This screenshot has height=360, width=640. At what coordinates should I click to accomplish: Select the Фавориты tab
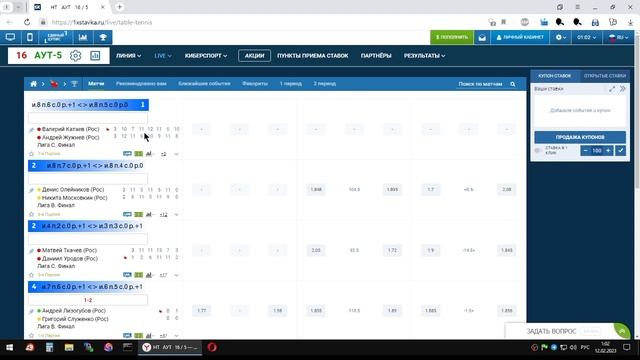(255, 84)
